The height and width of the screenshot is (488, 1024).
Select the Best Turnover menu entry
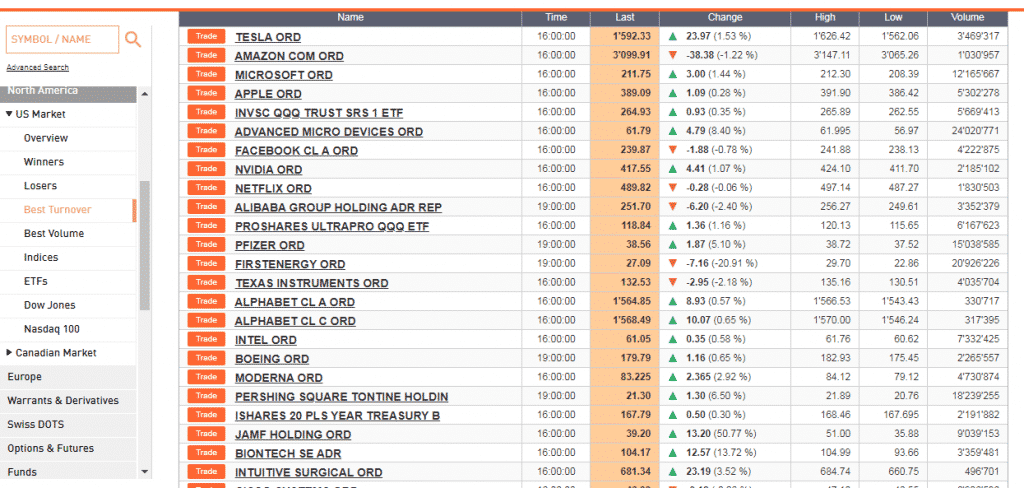(x=57, y=210)
